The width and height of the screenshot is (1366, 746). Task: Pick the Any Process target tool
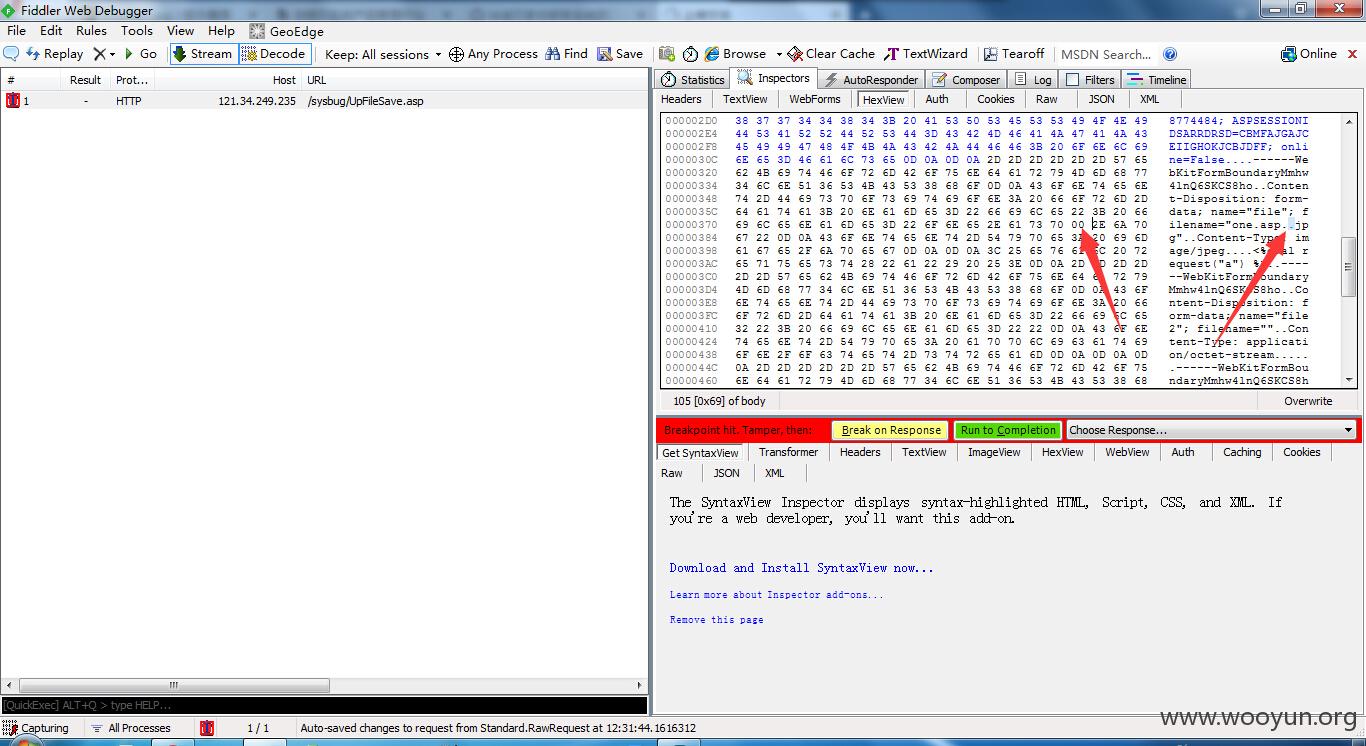[493, 54]
